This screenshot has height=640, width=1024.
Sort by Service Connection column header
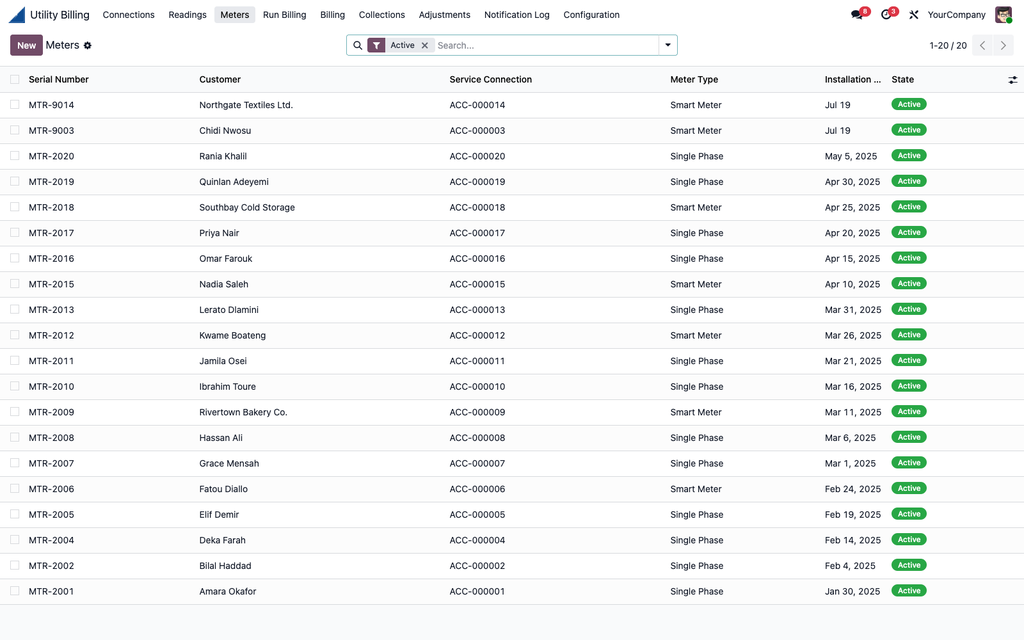tap(490, 80)
